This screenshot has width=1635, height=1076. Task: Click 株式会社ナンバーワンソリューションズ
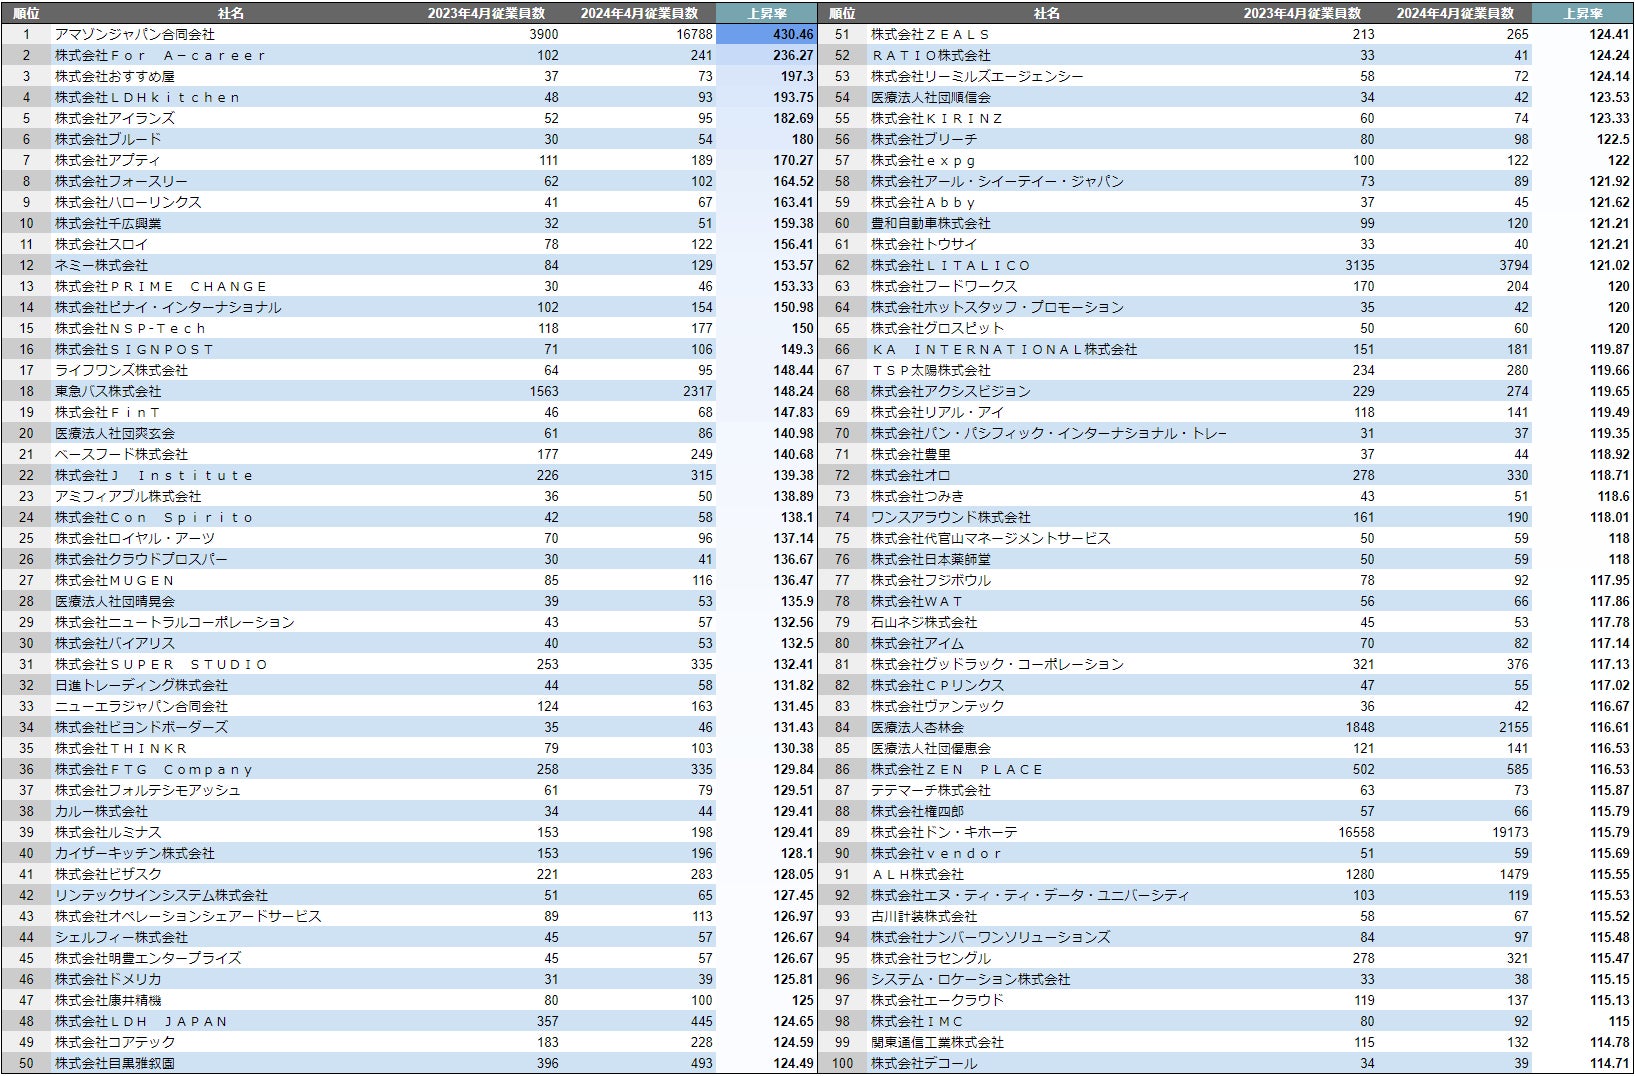(x=991, y=937)
